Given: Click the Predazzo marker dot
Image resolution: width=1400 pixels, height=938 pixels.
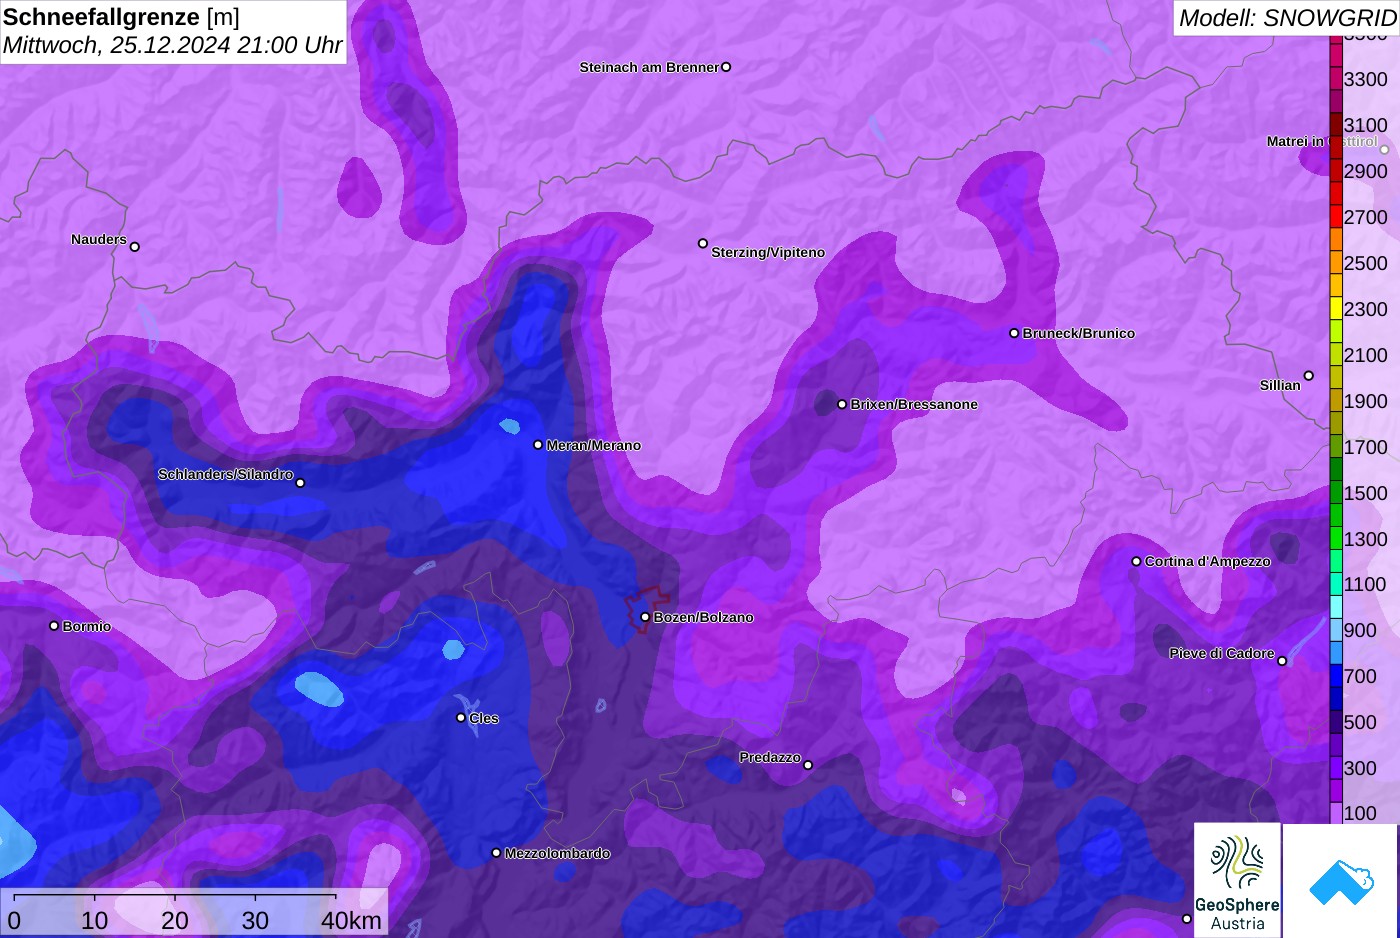Looking at the screenshot, I should [808, 765].
